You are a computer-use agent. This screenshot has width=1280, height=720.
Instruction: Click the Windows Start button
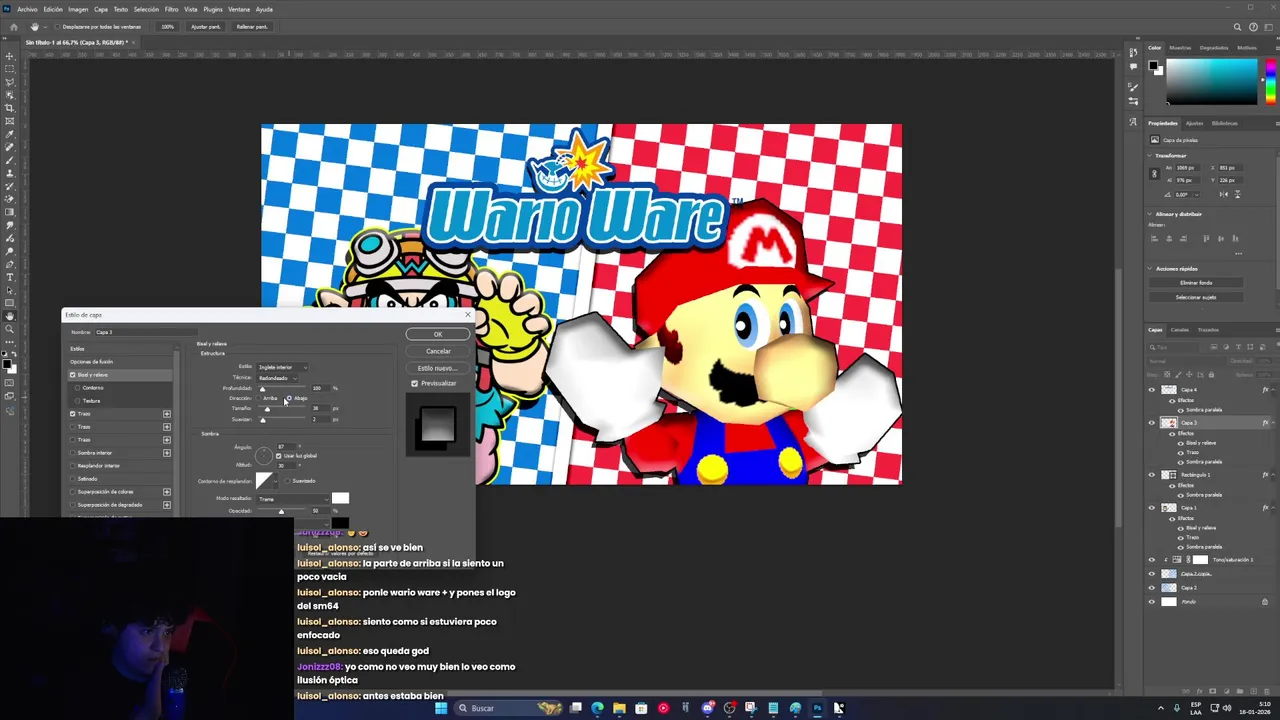(x=441, y=708)
